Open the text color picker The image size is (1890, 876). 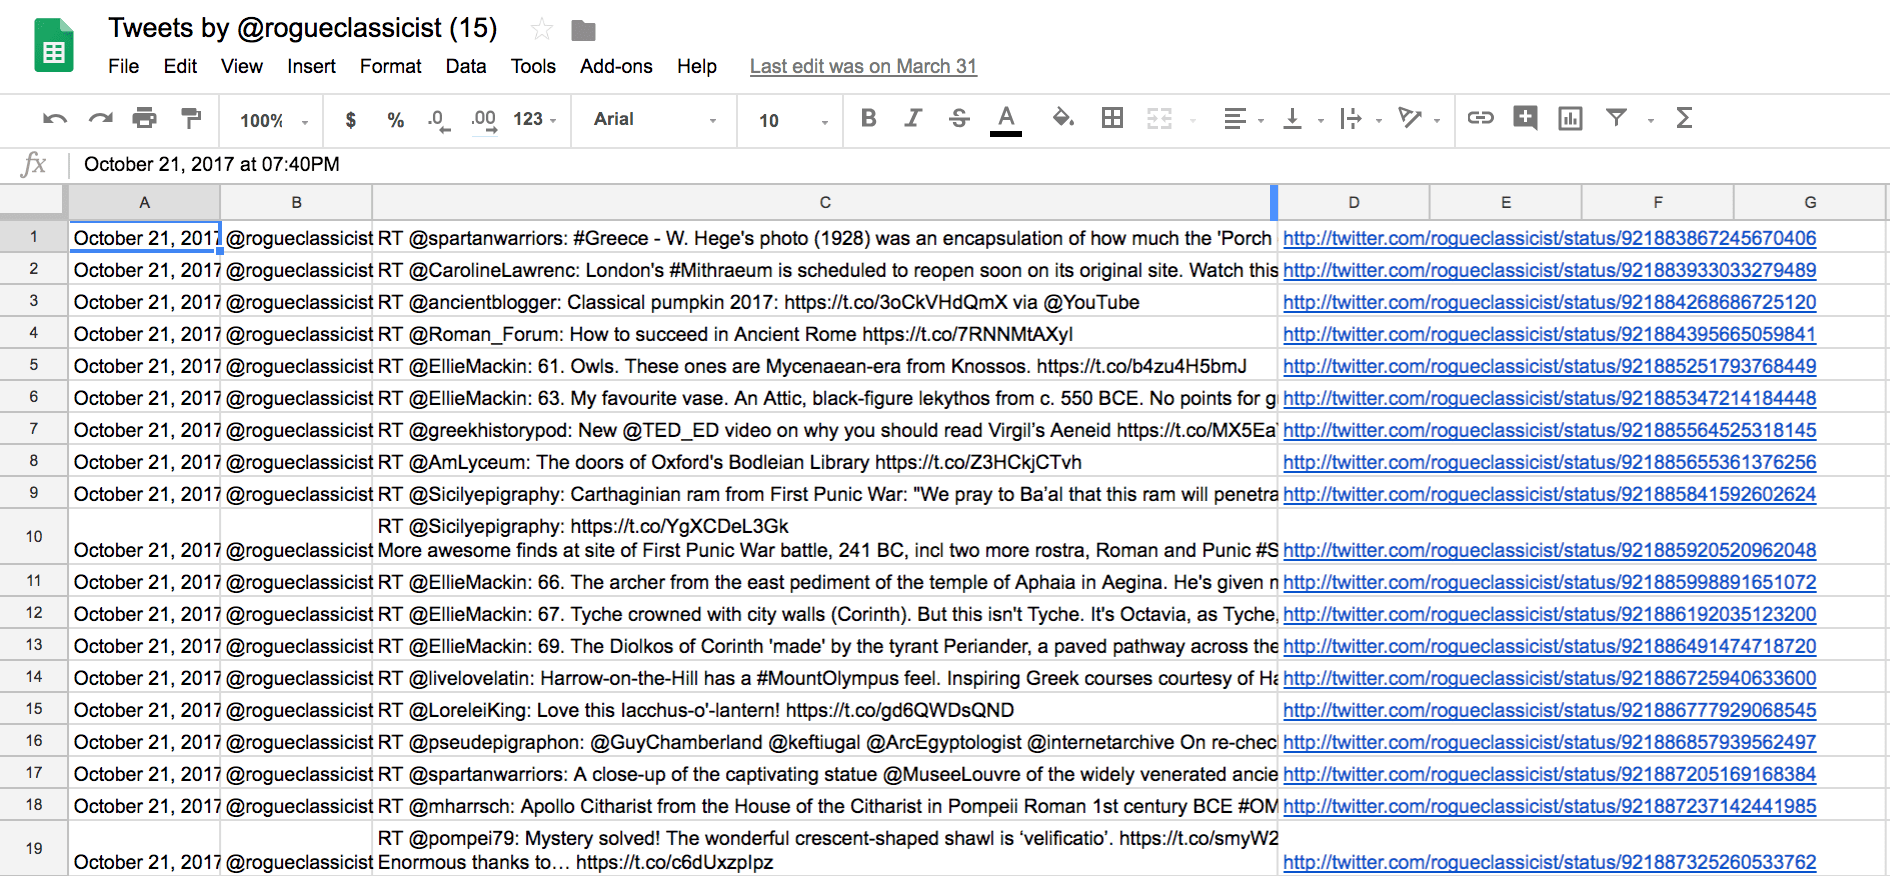1006,119
